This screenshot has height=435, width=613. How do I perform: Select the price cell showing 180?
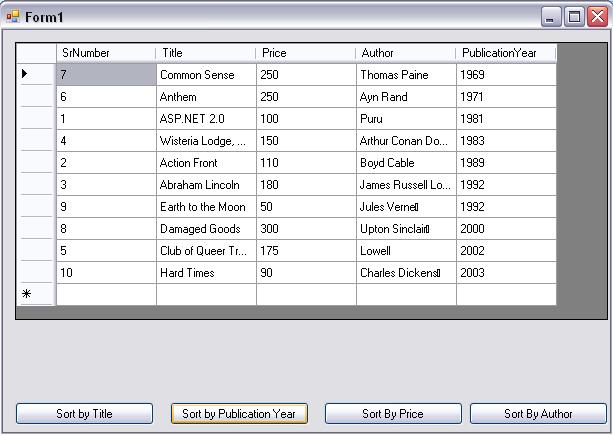pos(306,184)
